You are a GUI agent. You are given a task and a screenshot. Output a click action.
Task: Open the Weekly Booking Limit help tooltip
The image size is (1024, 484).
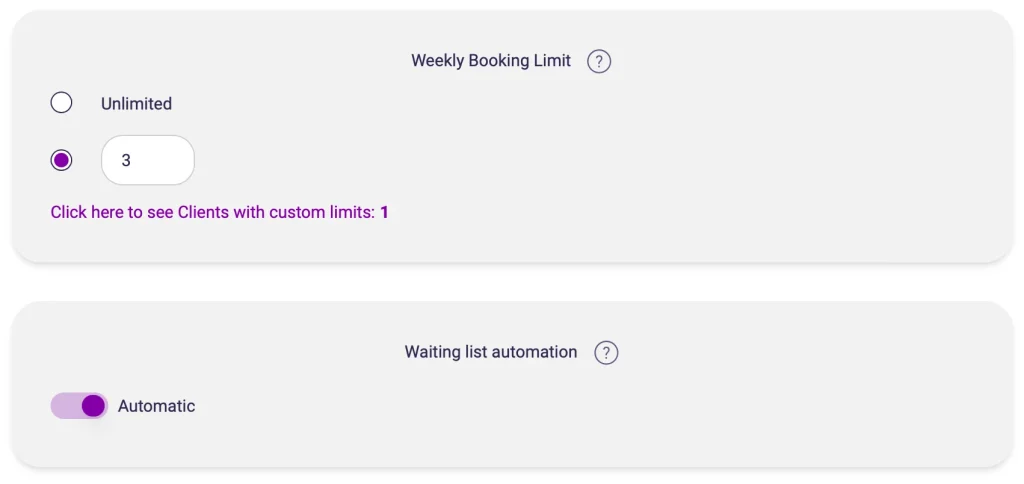[599, 62]
